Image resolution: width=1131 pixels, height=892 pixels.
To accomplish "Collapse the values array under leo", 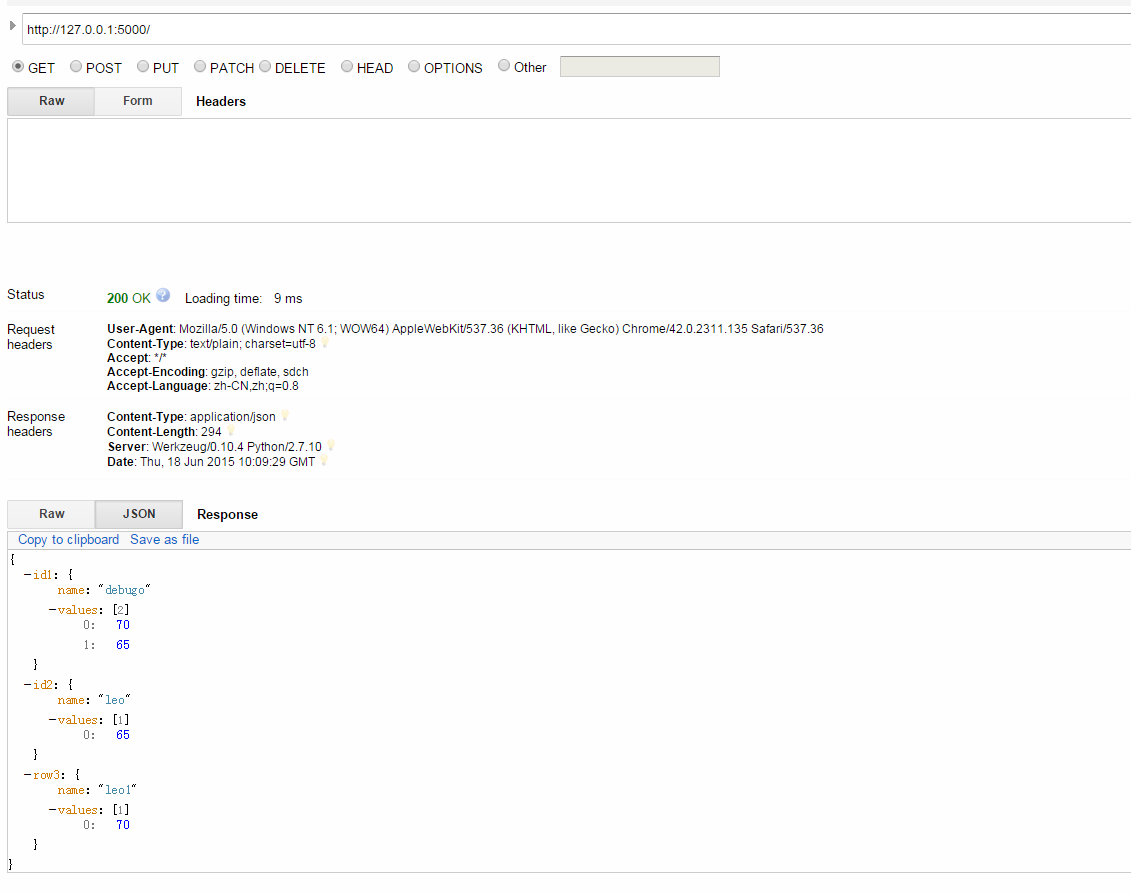I will (53, 720).
